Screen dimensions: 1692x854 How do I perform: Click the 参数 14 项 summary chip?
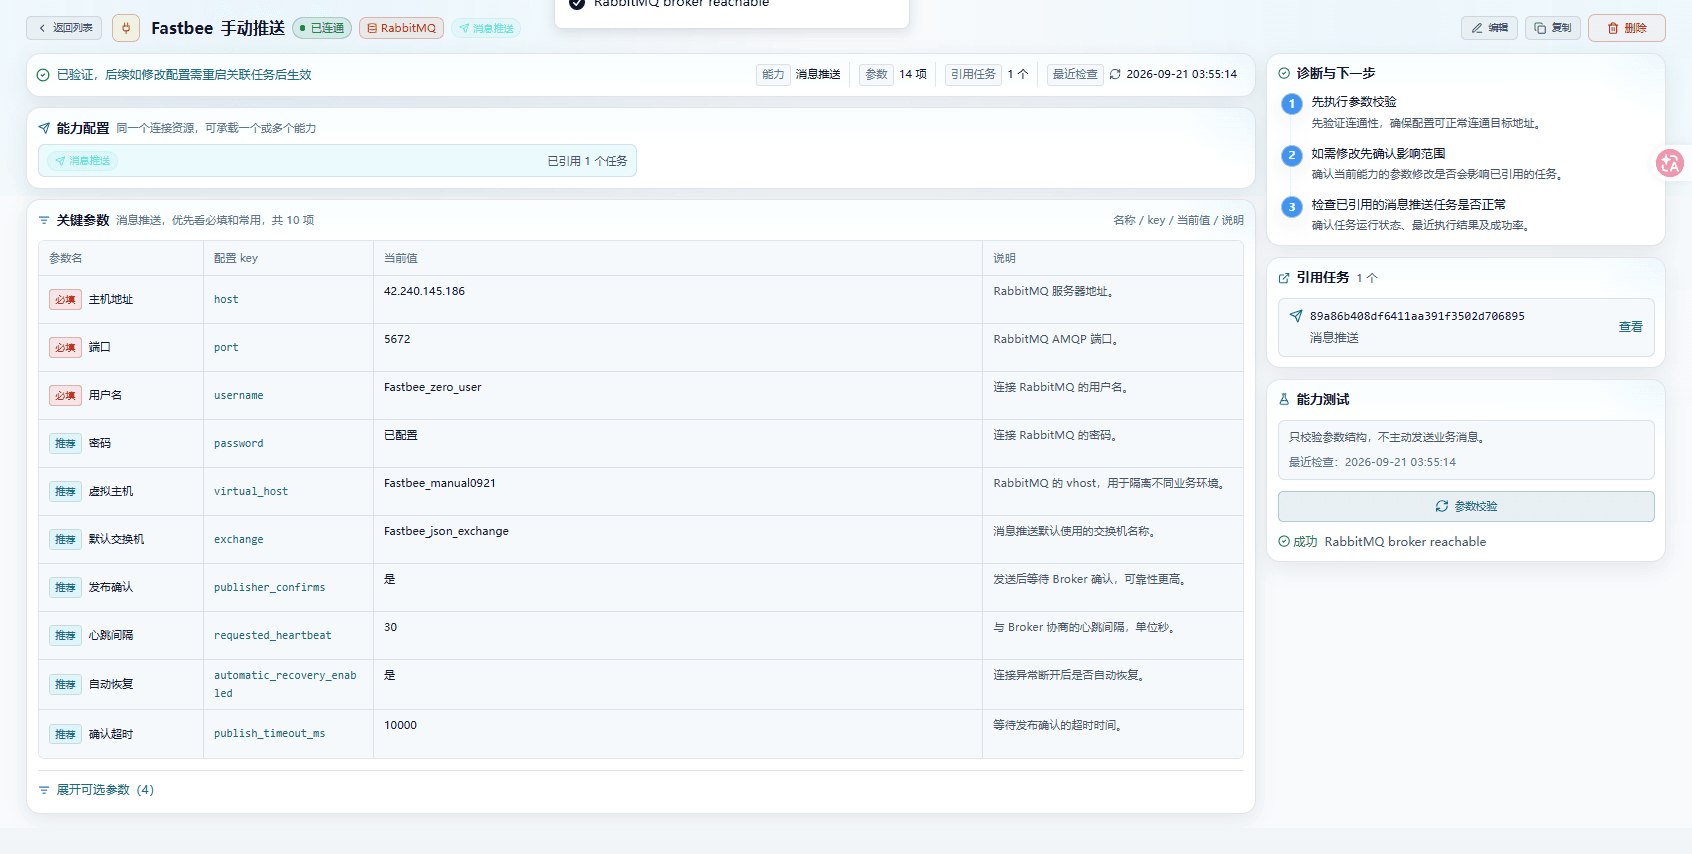894,74
